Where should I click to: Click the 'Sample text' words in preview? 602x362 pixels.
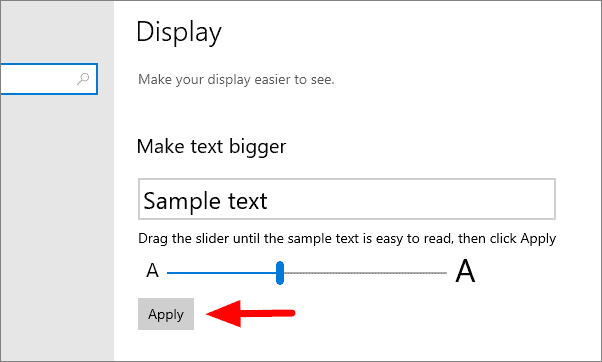(205, 201)
